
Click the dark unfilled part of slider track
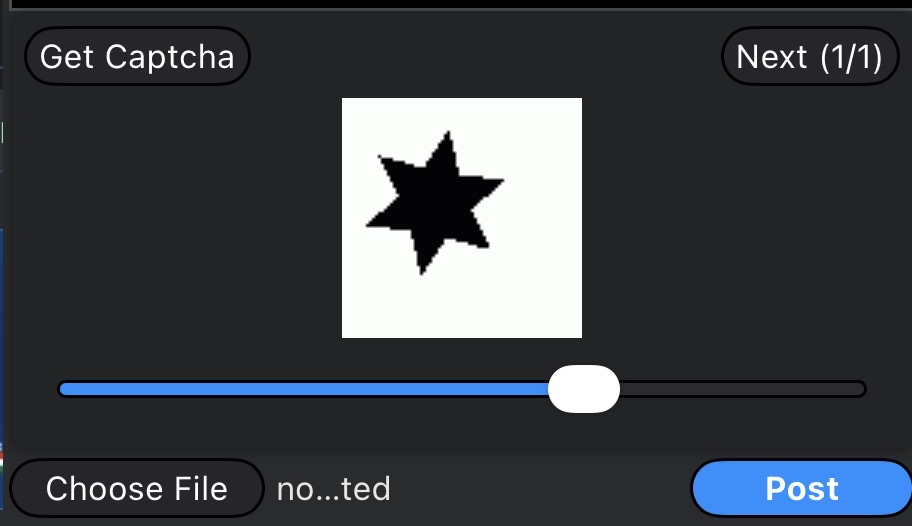[x=743, y=389]
